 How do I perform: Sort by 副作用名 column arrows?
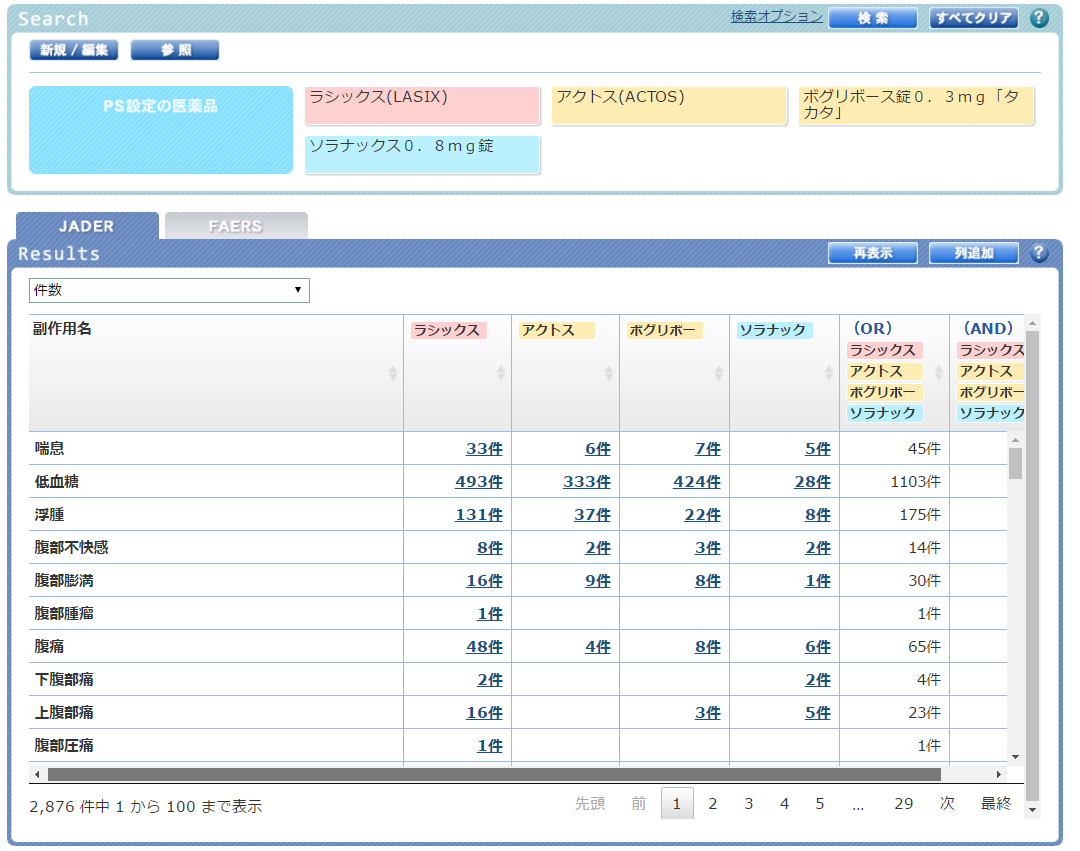393,372
